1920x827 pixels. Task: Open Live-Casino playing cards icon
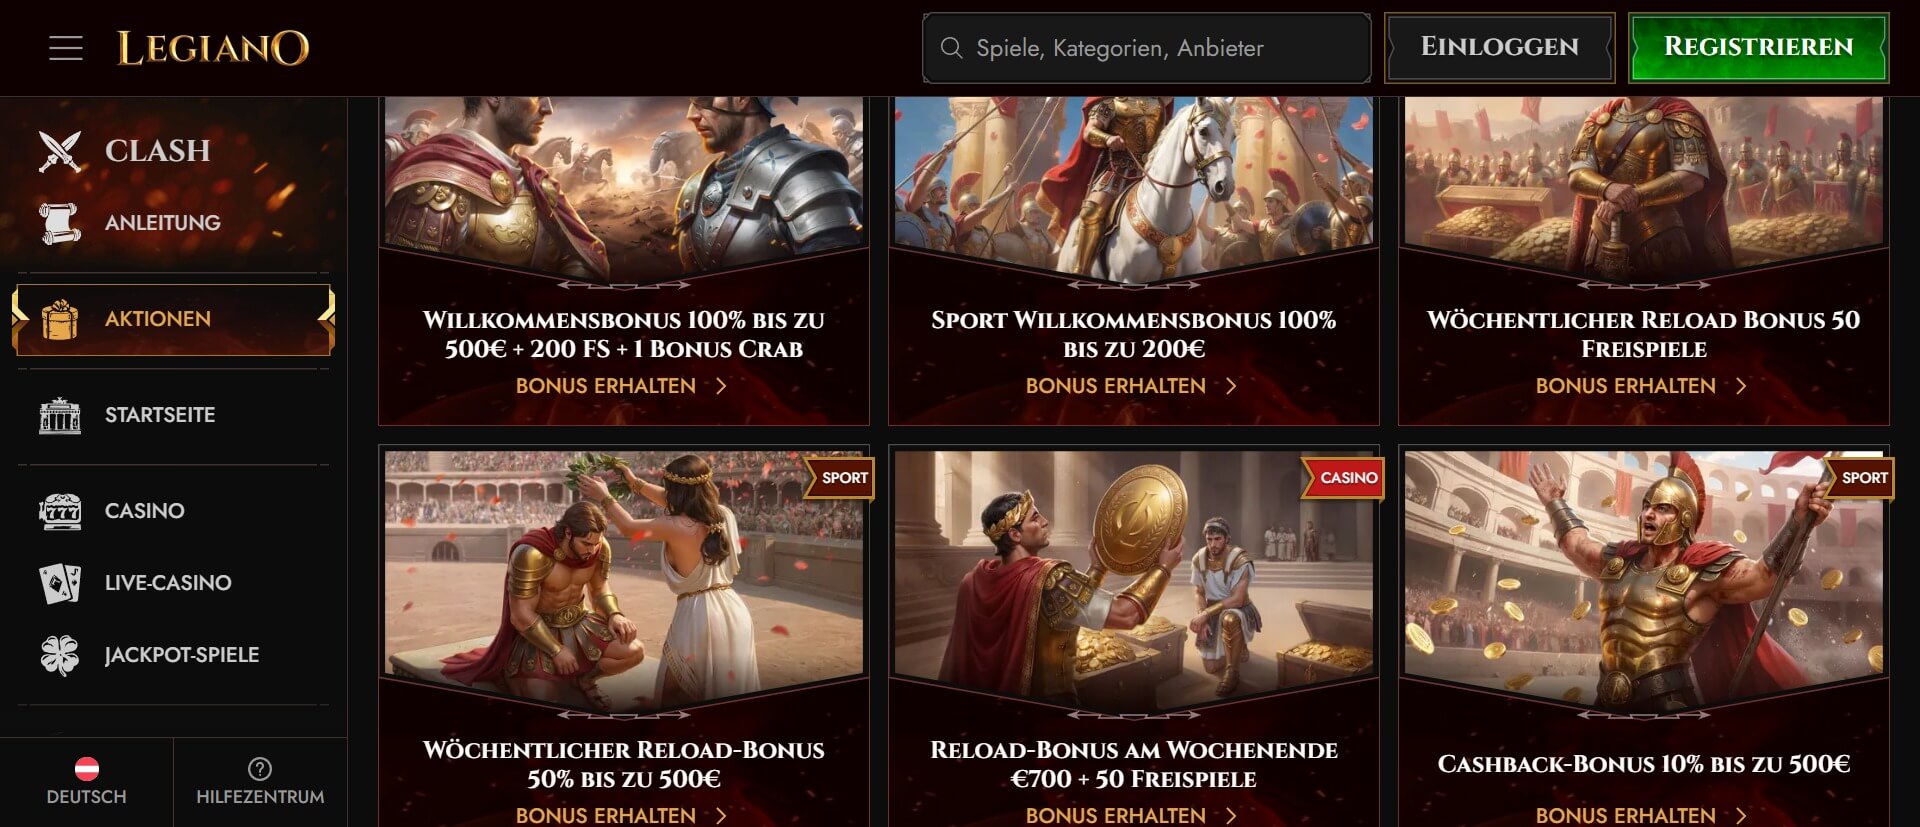coord(60,583)
